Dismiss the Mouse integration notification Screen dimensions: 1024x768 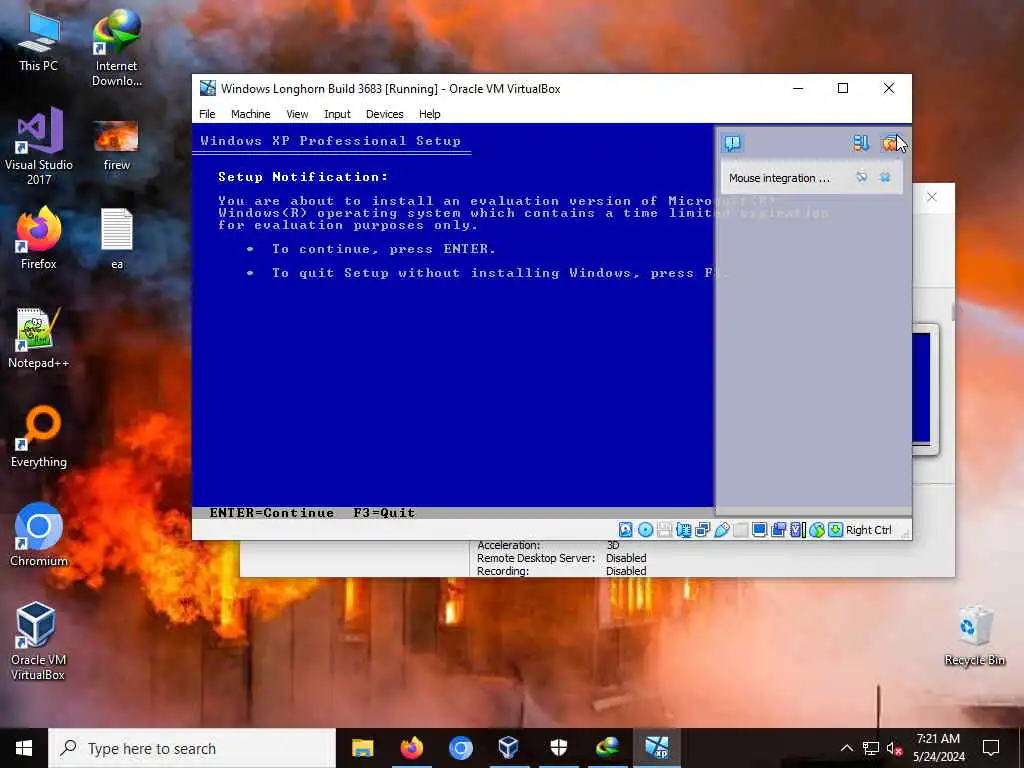(x=885, y=177)
